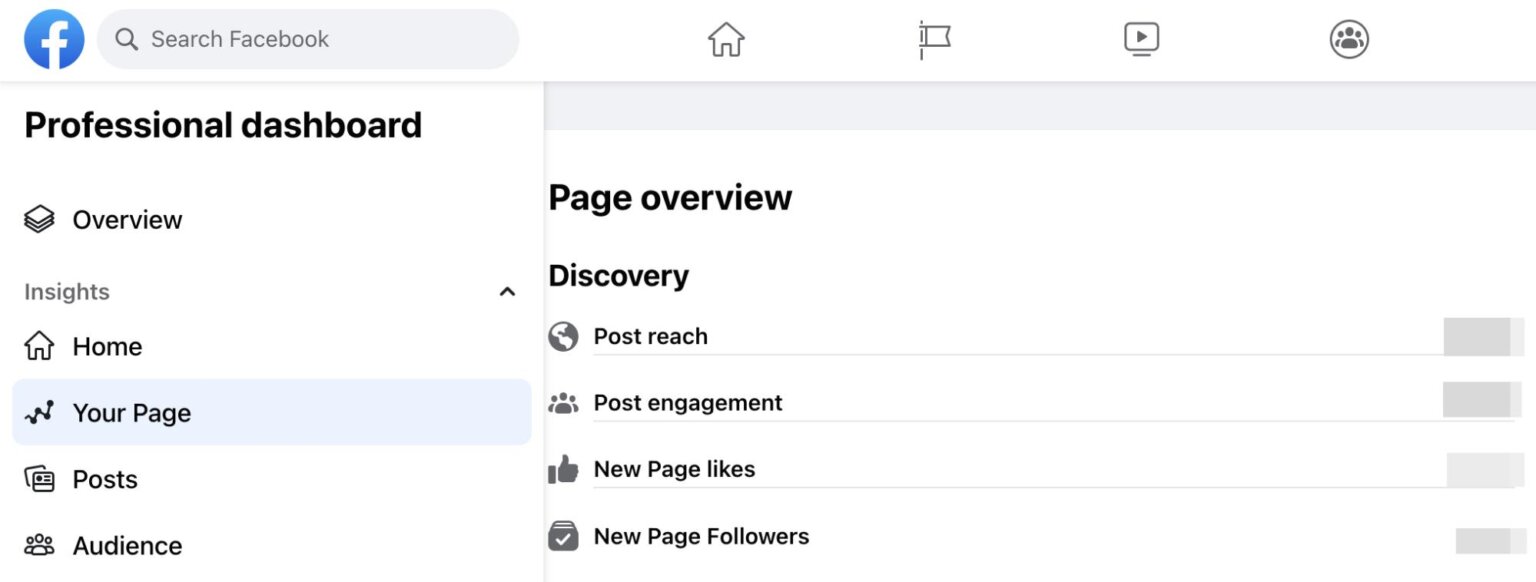
Task: Click the Facebook home icon
Action: 726,39
